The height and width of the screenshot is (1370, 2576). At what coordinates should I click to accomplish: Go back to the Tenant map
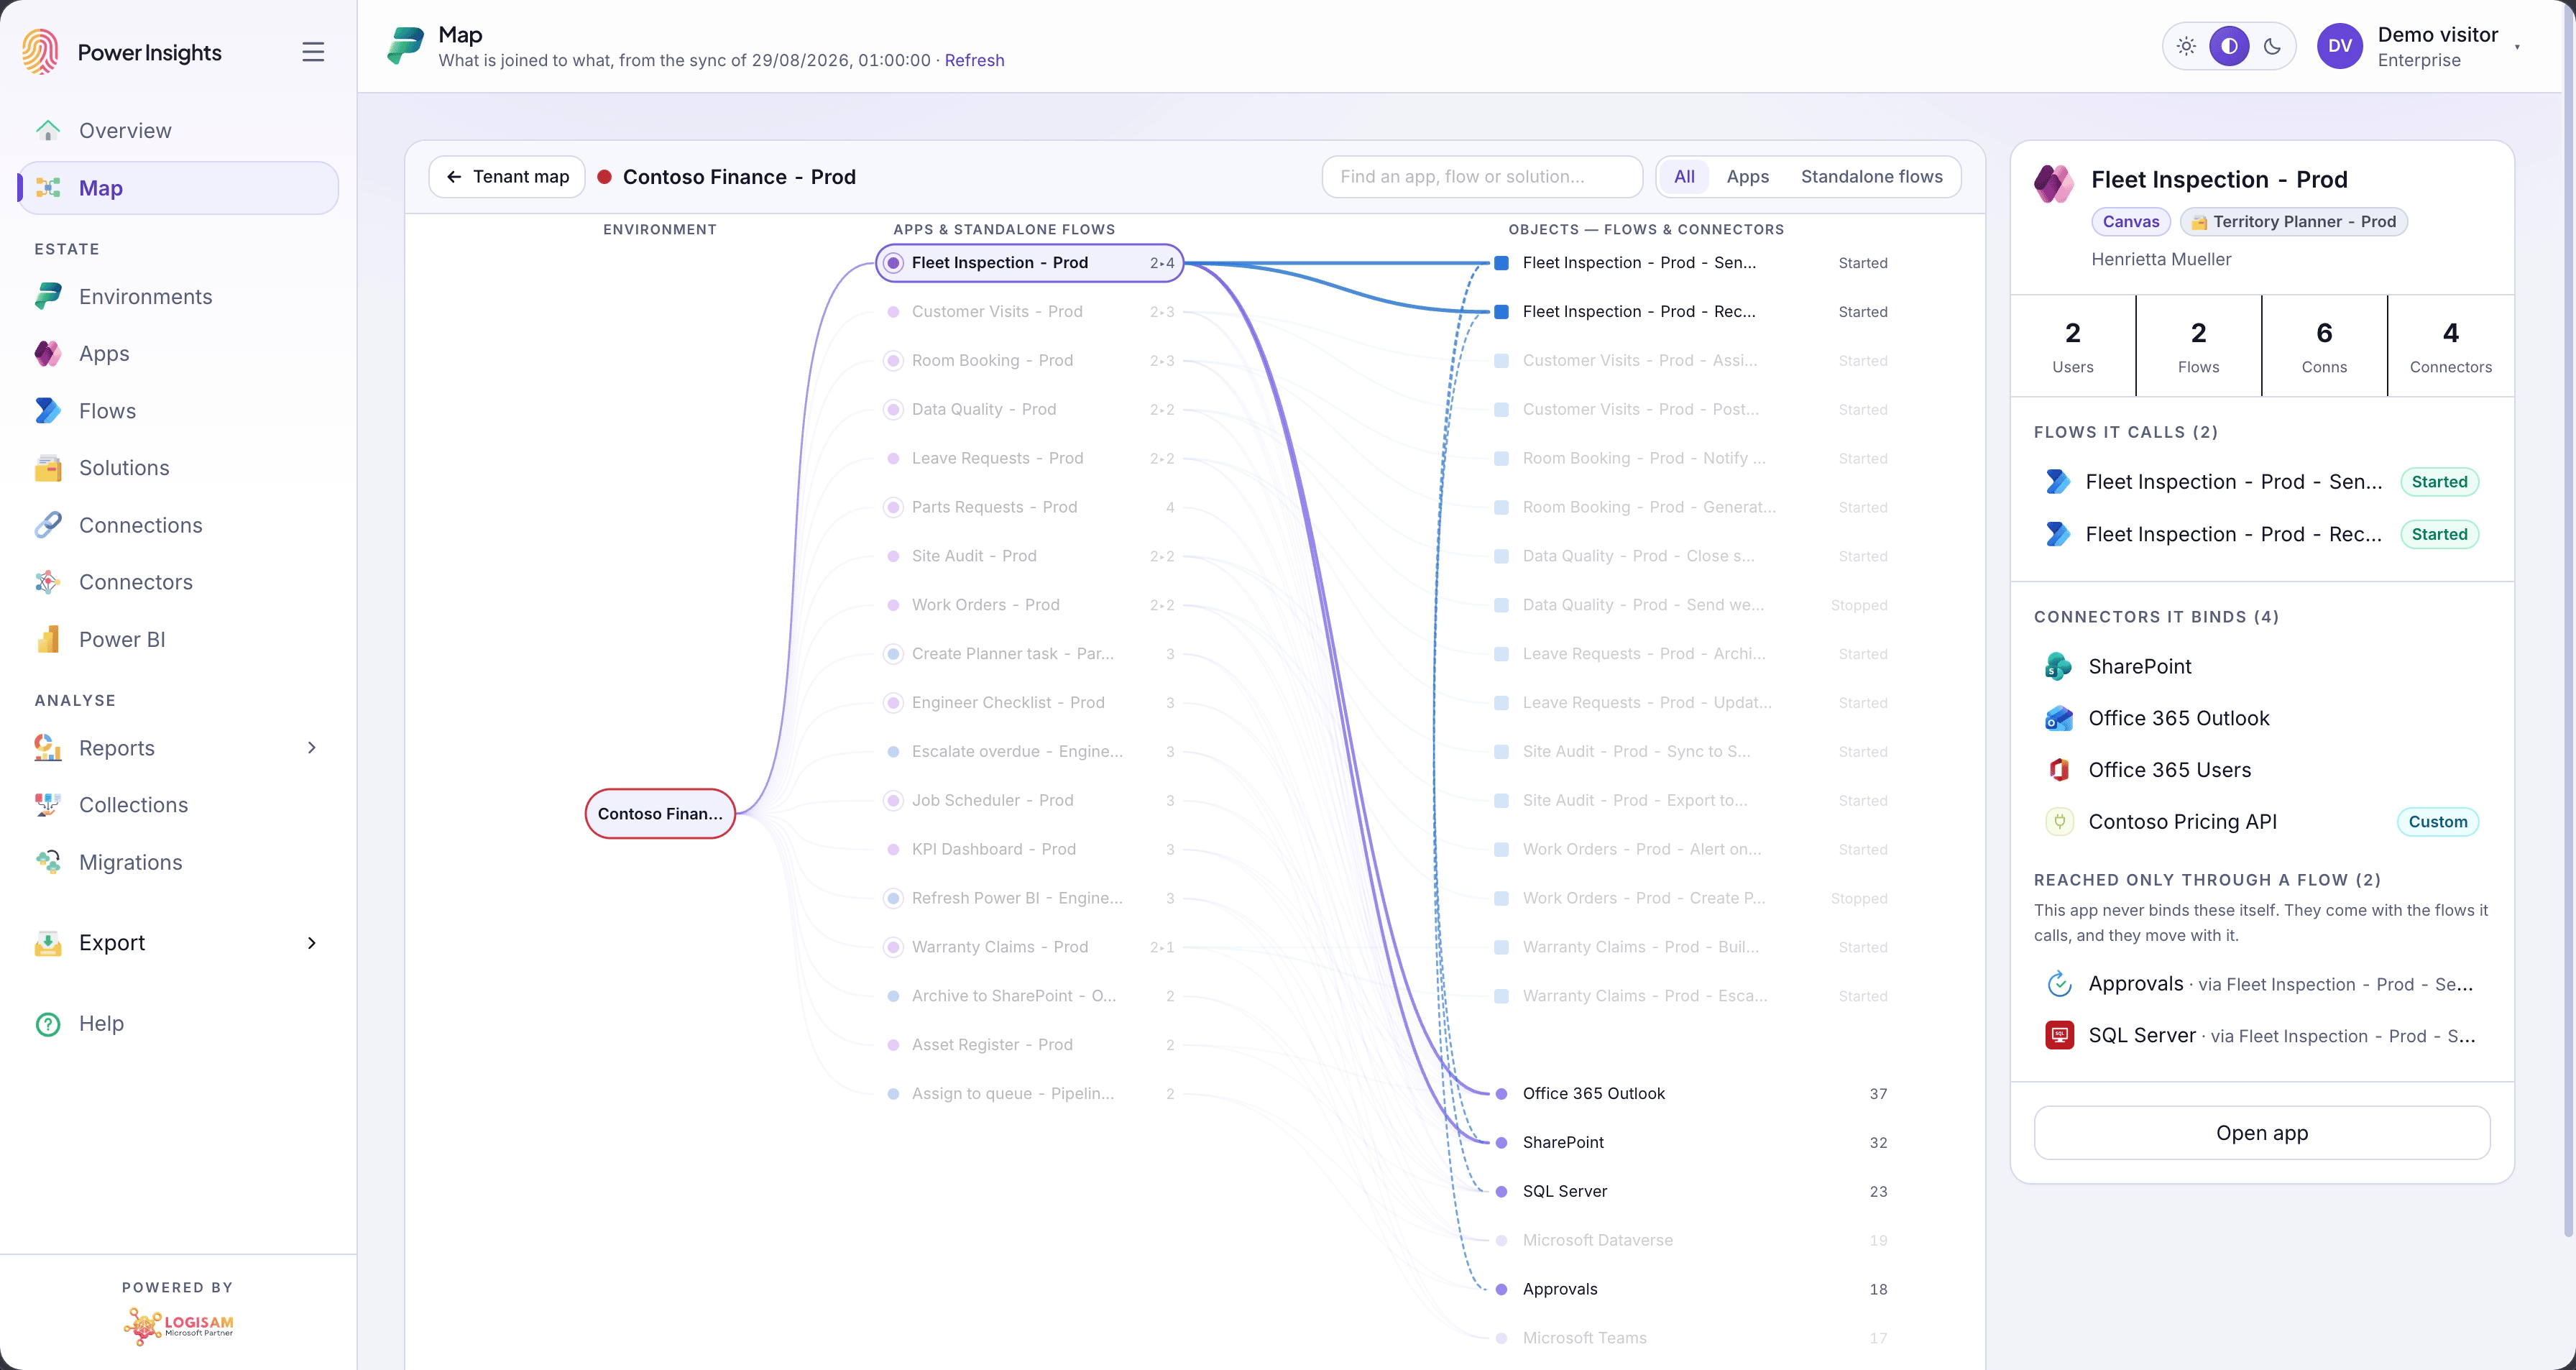coord(507,177)
